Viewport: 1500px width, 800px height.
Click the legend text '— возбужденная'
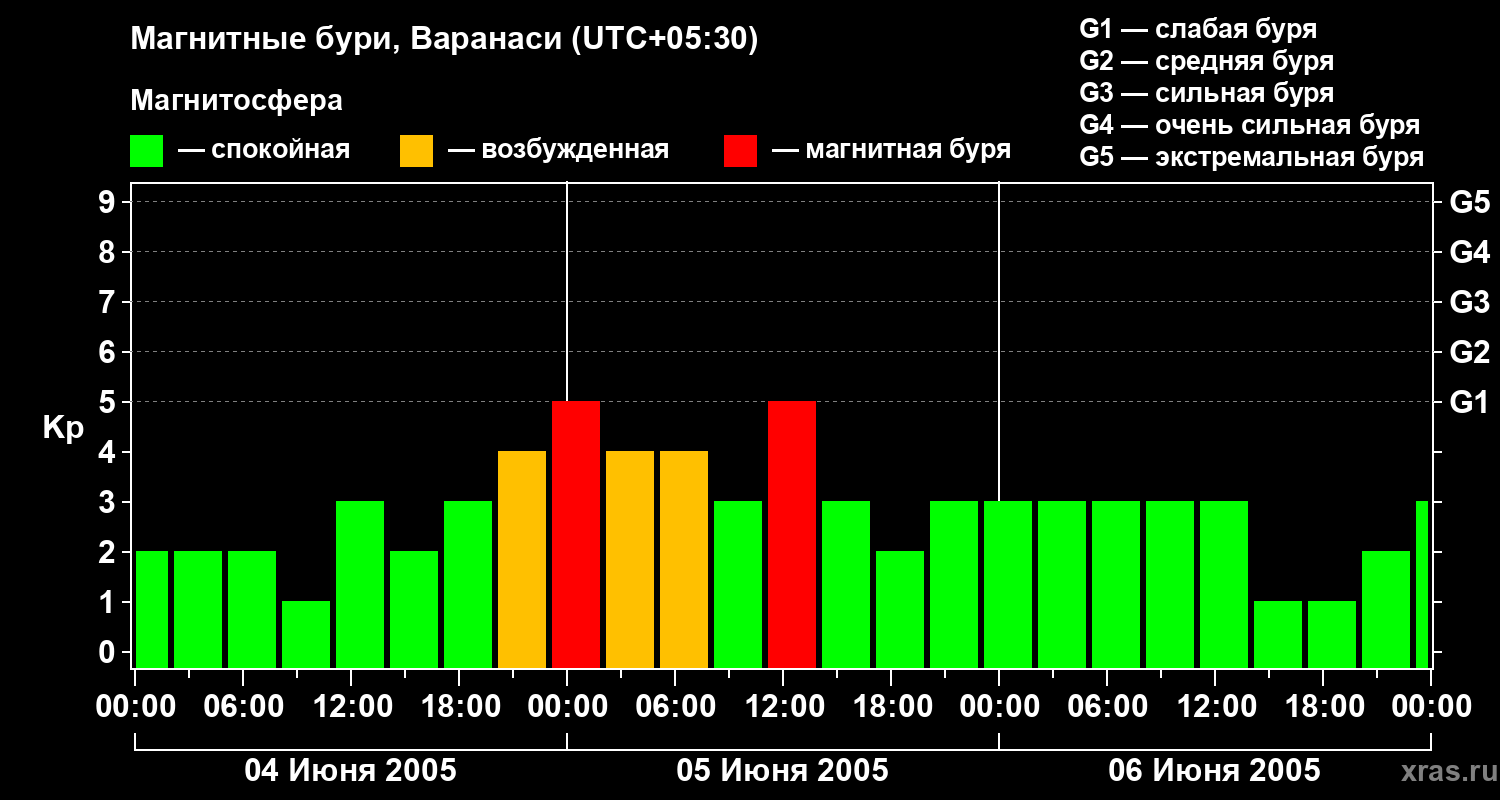[558, 150]
